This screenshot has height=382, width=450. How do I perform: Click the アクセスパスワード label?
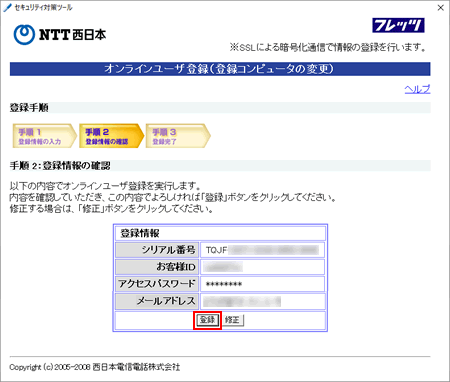click(x=157, y=284)
